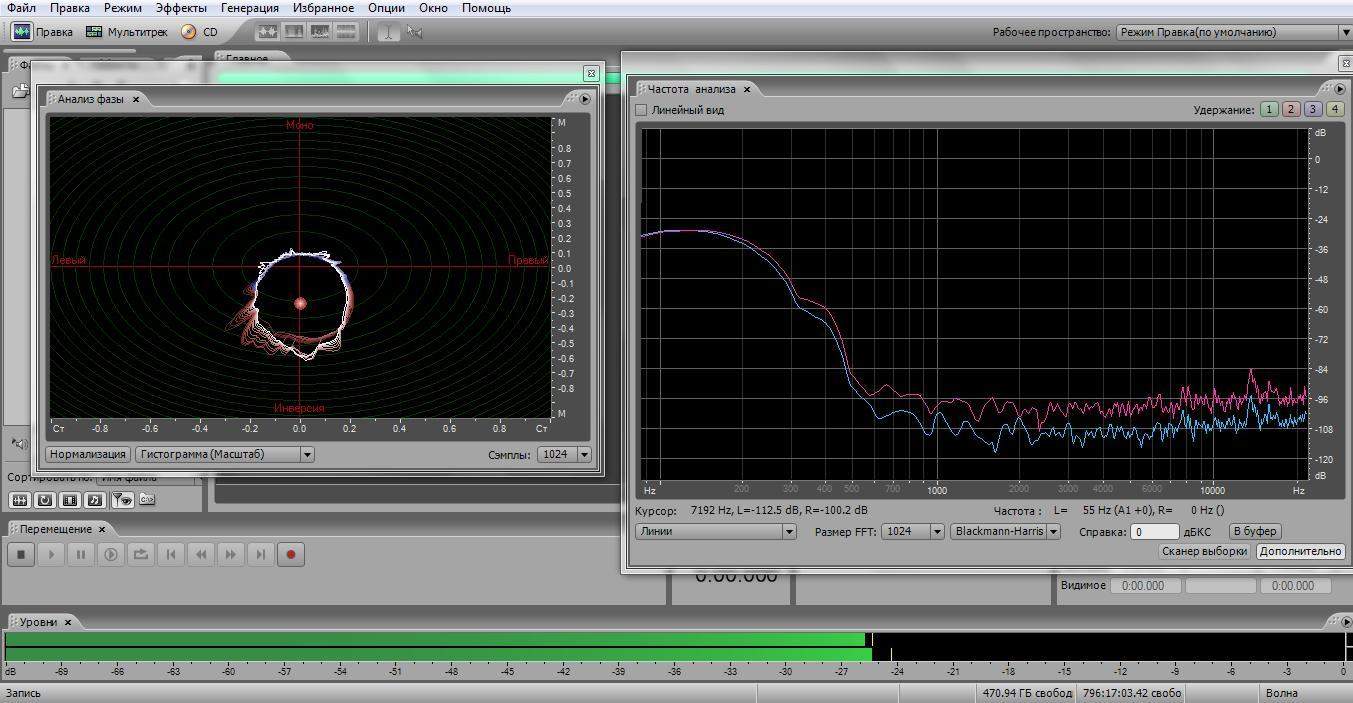Screen dimensions: 1353x703
Task: Toggle show loop files filter icon
Action: pos(45,500)
